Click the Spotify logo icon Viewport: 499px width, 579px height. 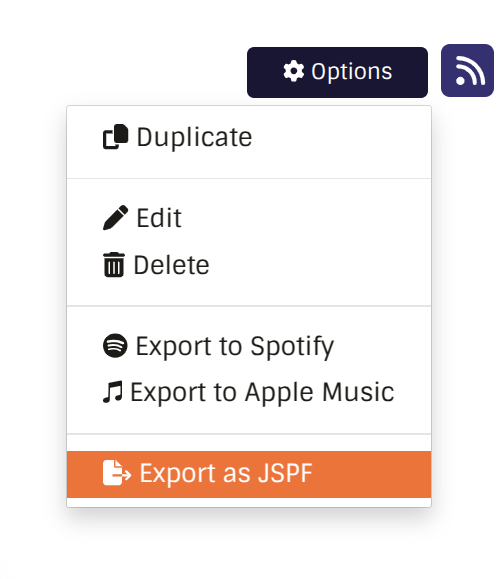[x=115, y=346]
